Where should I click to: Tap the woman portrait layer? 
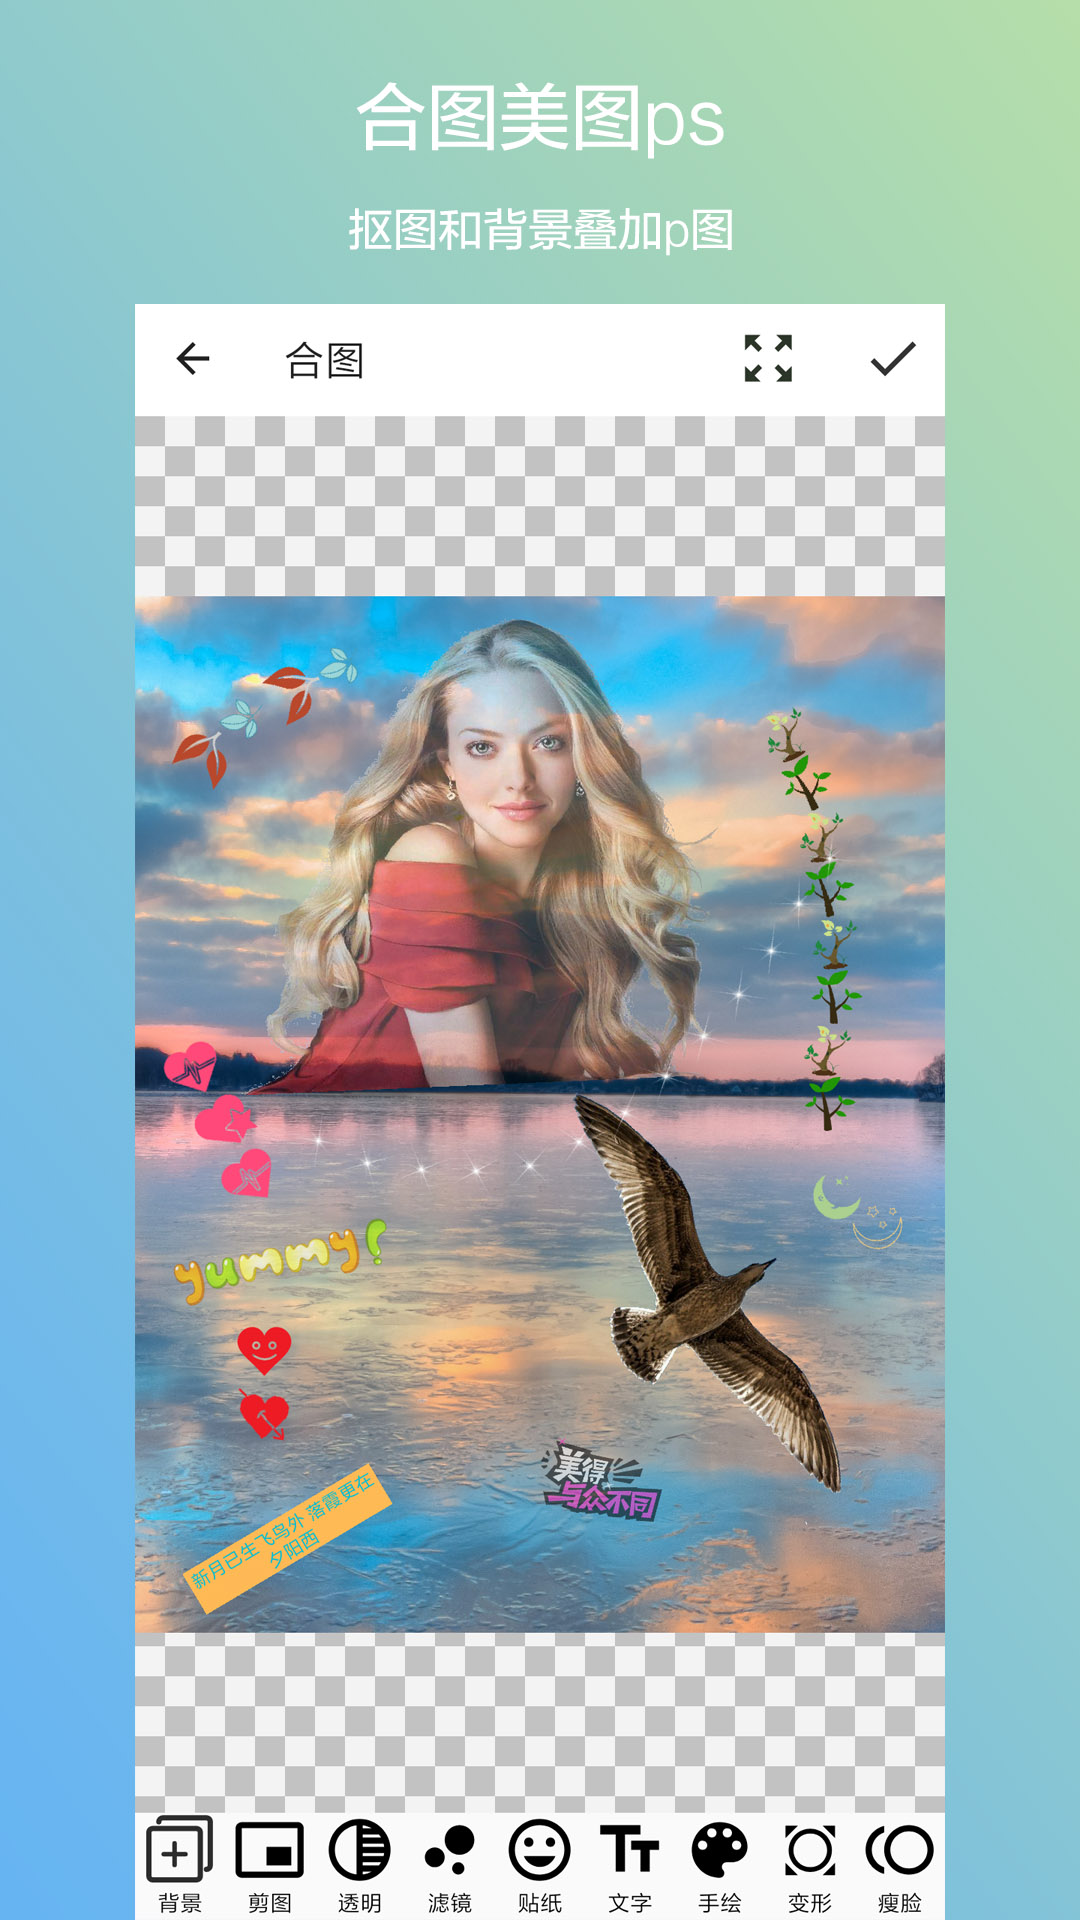pyautogui.click(x=500, y=850)
